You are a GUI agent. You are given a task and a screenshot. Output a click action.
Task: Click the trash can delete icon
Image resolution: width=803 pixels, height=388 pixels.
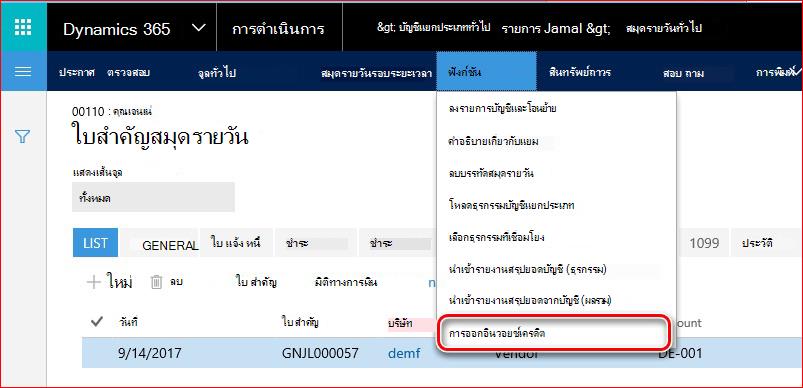pyautogui.click(x=157, y=282)
